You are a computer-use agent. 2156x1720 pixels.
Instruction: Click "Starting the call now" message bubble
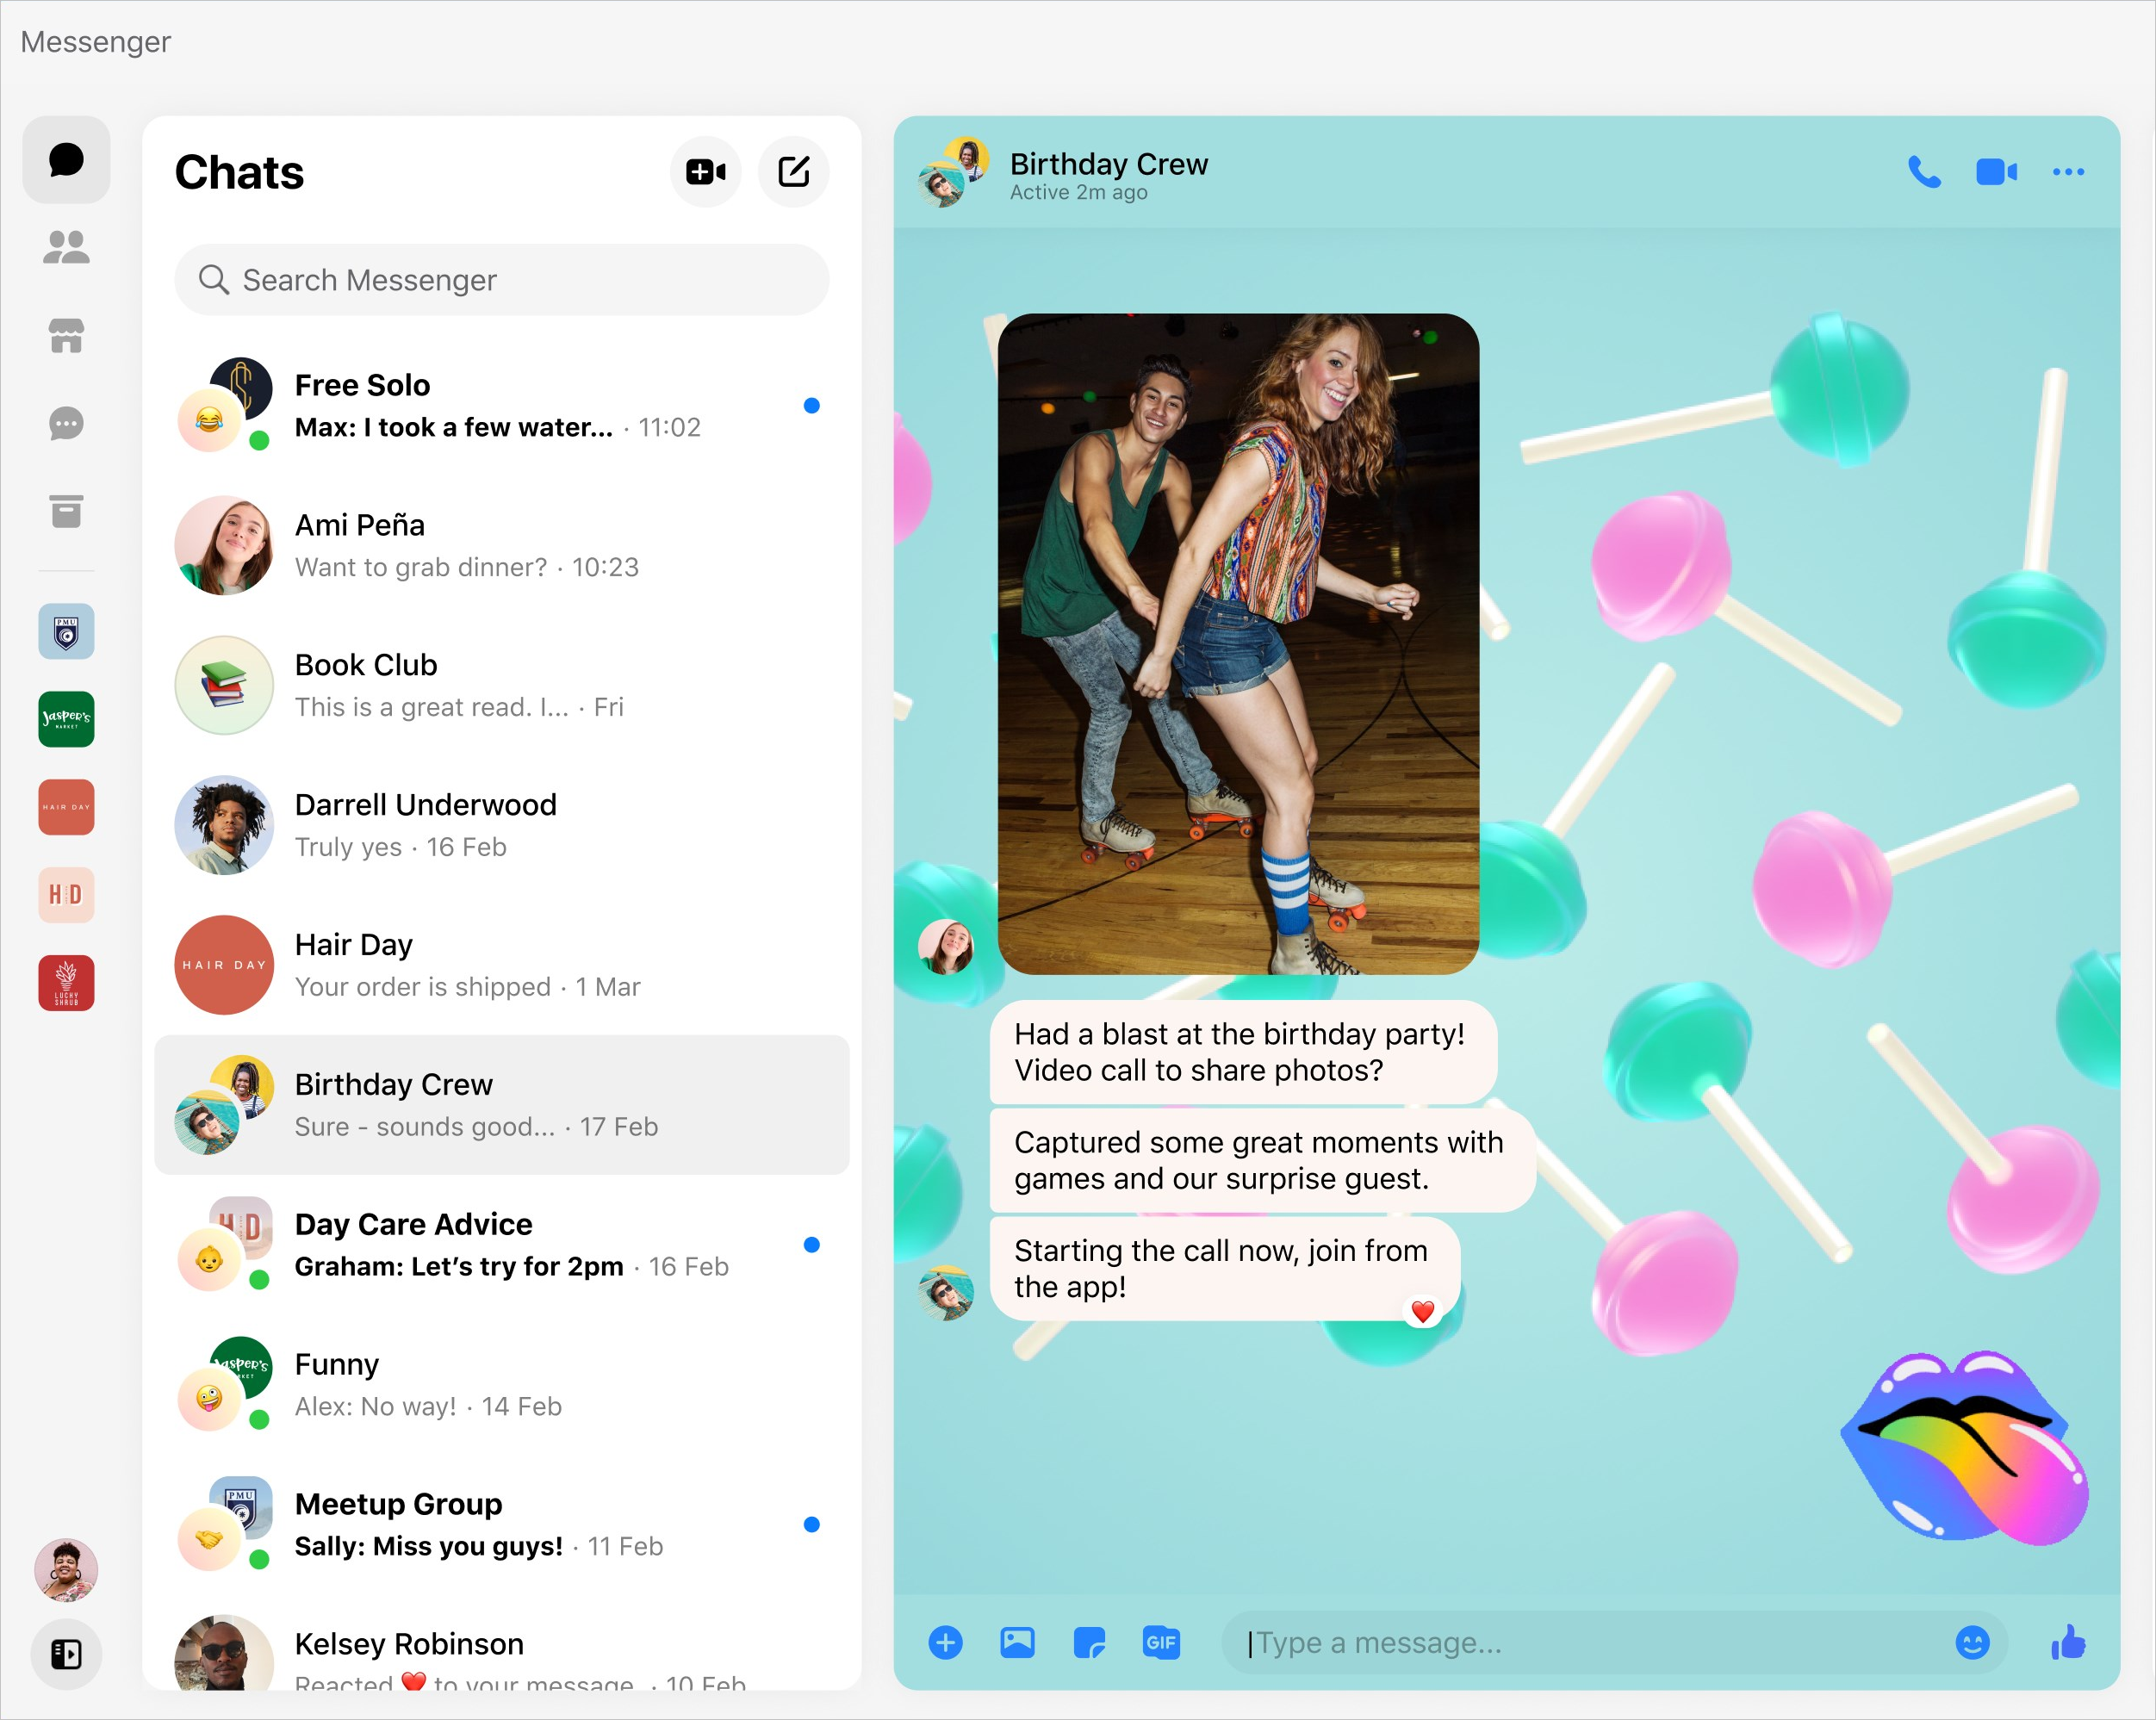pyautogui.click(x=1225, y=1269)
